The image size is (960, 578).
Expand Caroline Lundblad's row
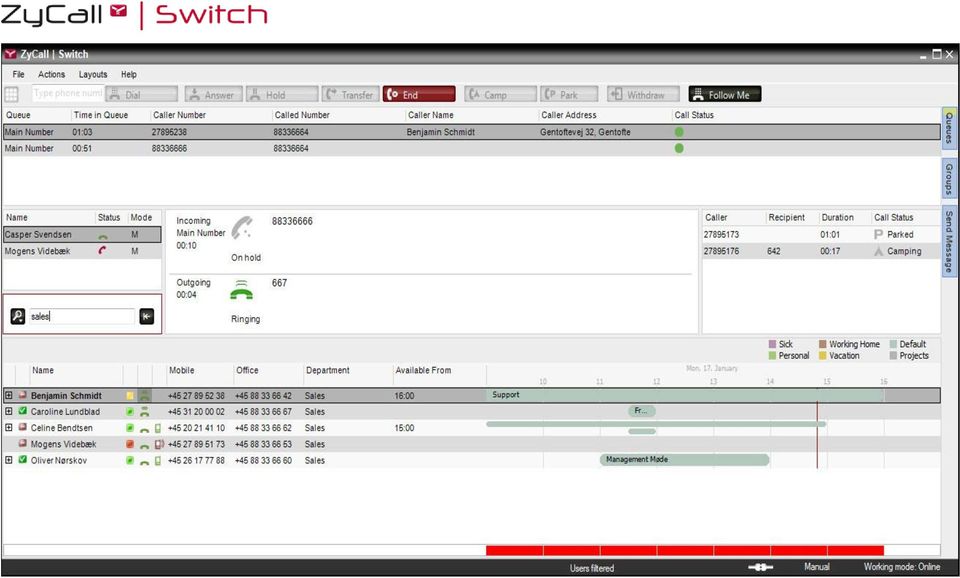(x=9, y=411)
